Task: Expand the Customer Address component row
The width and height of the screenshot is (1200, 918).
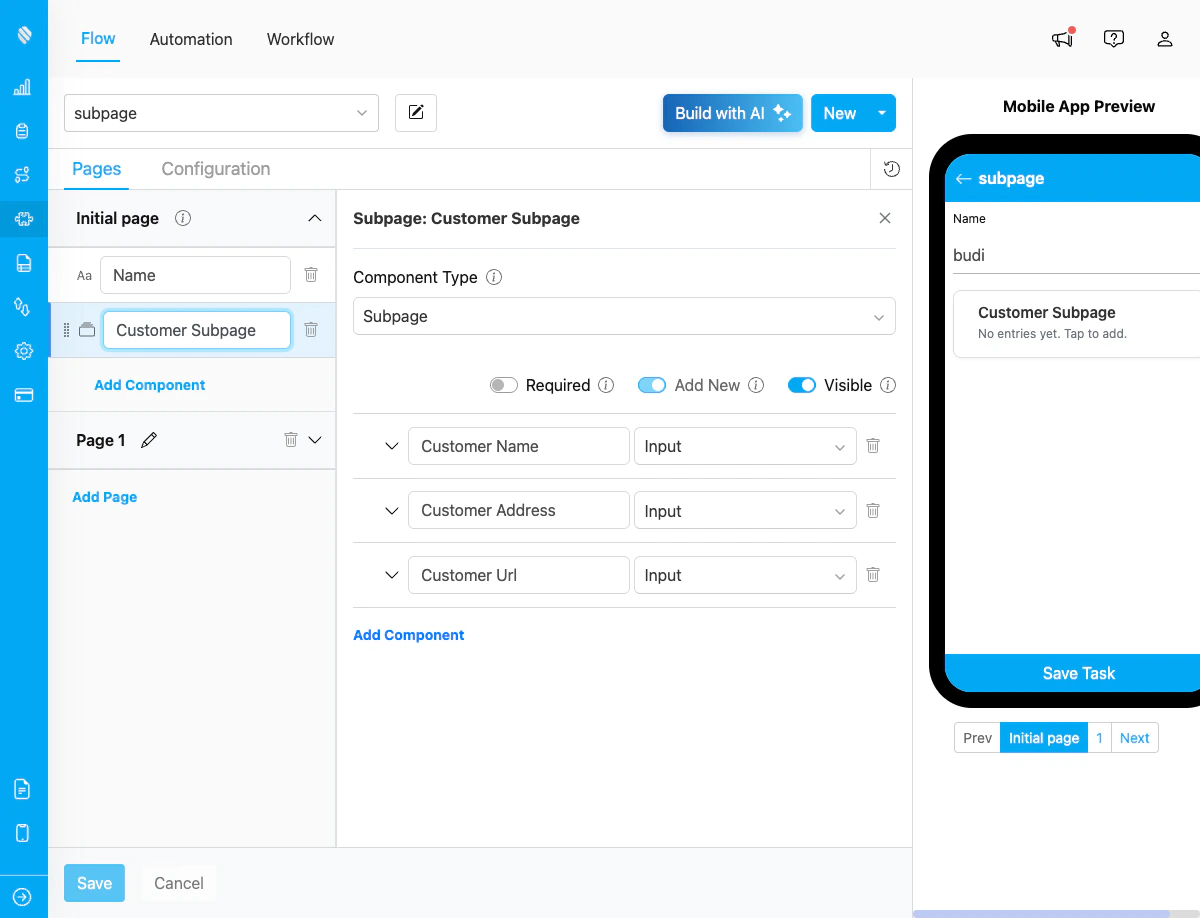Action: (391, 510)
